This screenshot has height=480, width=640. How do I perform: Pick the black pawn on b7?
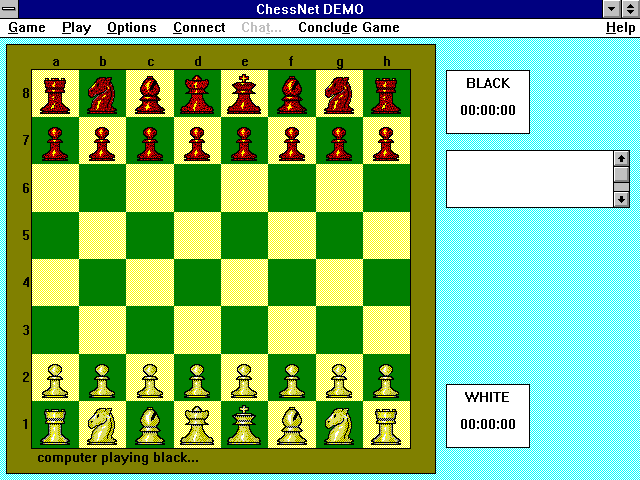click(102, 144)
